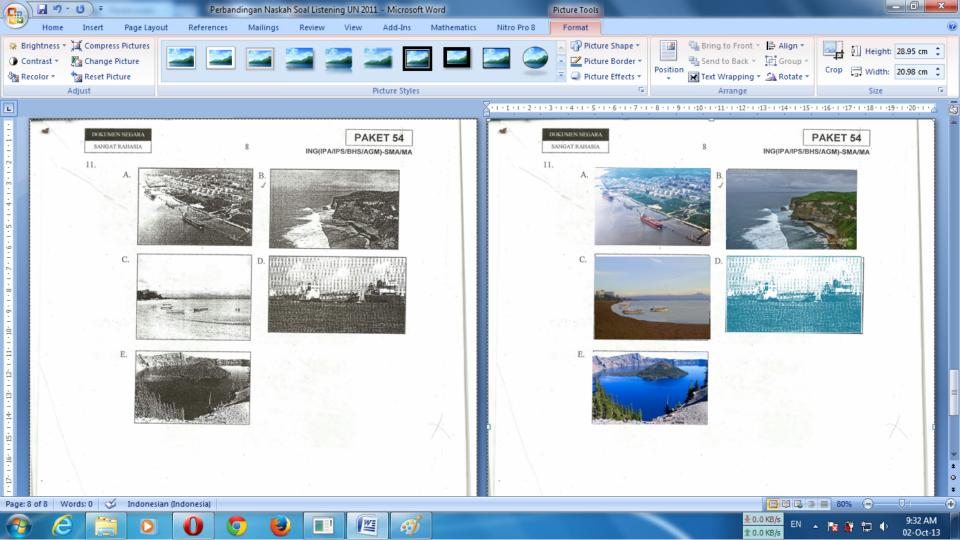Click the Save icon in quick access toolbar
The image size is (960, 540).
coord(42,9)
